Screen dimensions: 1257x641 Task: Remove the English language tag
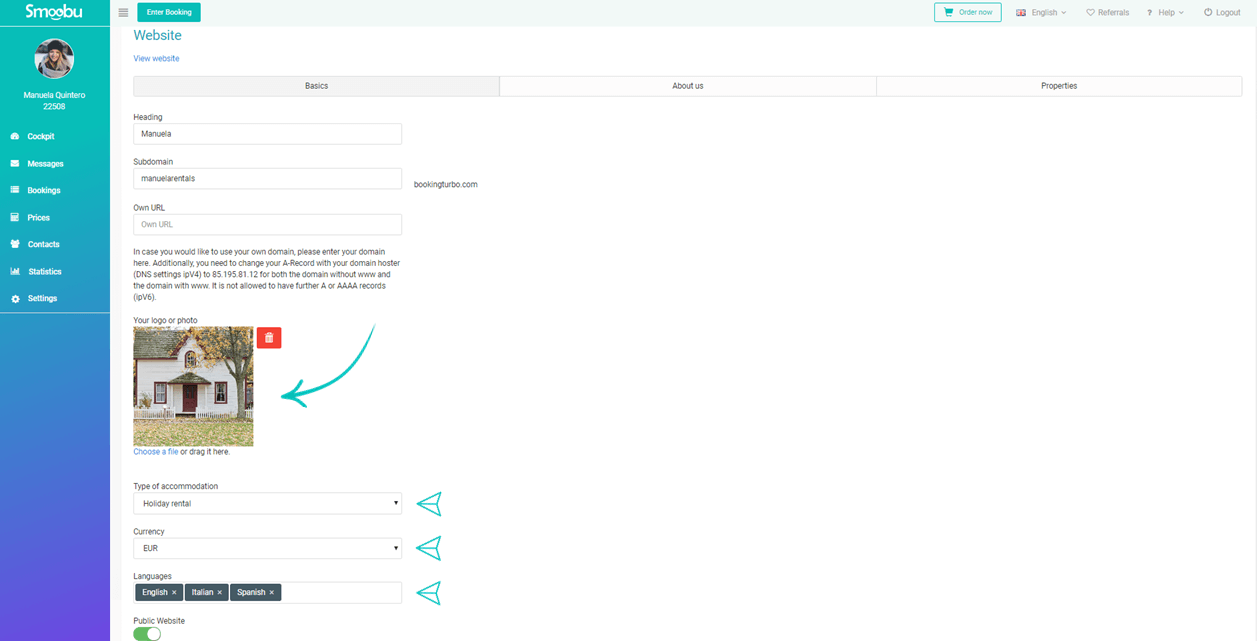[174, 592]
